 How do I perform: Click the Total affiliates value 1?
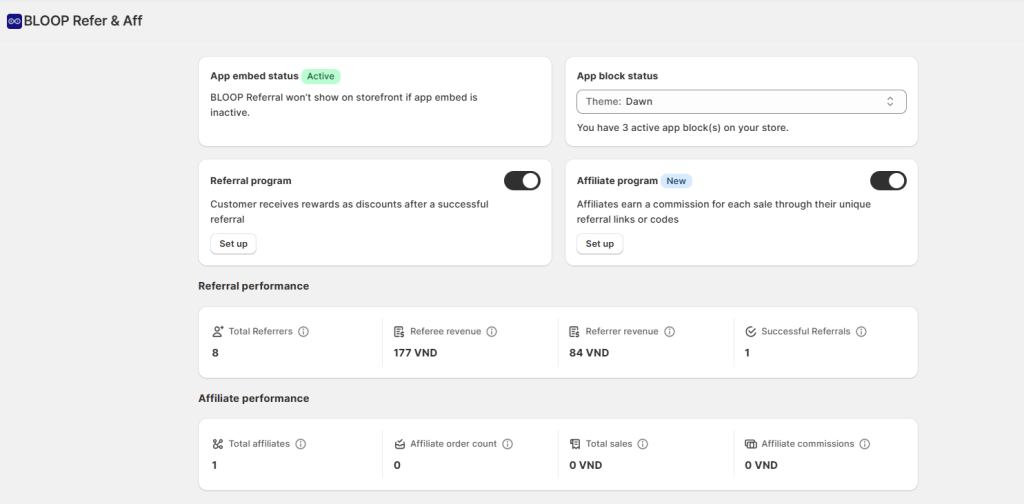coord(214,465)
